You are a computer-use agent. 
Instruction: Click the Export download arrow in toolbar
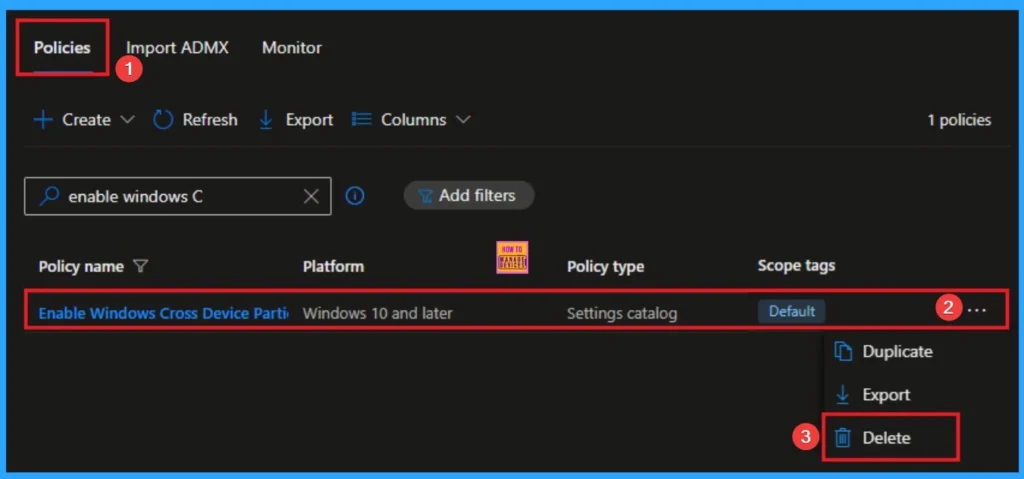click(x=266, y=120)
